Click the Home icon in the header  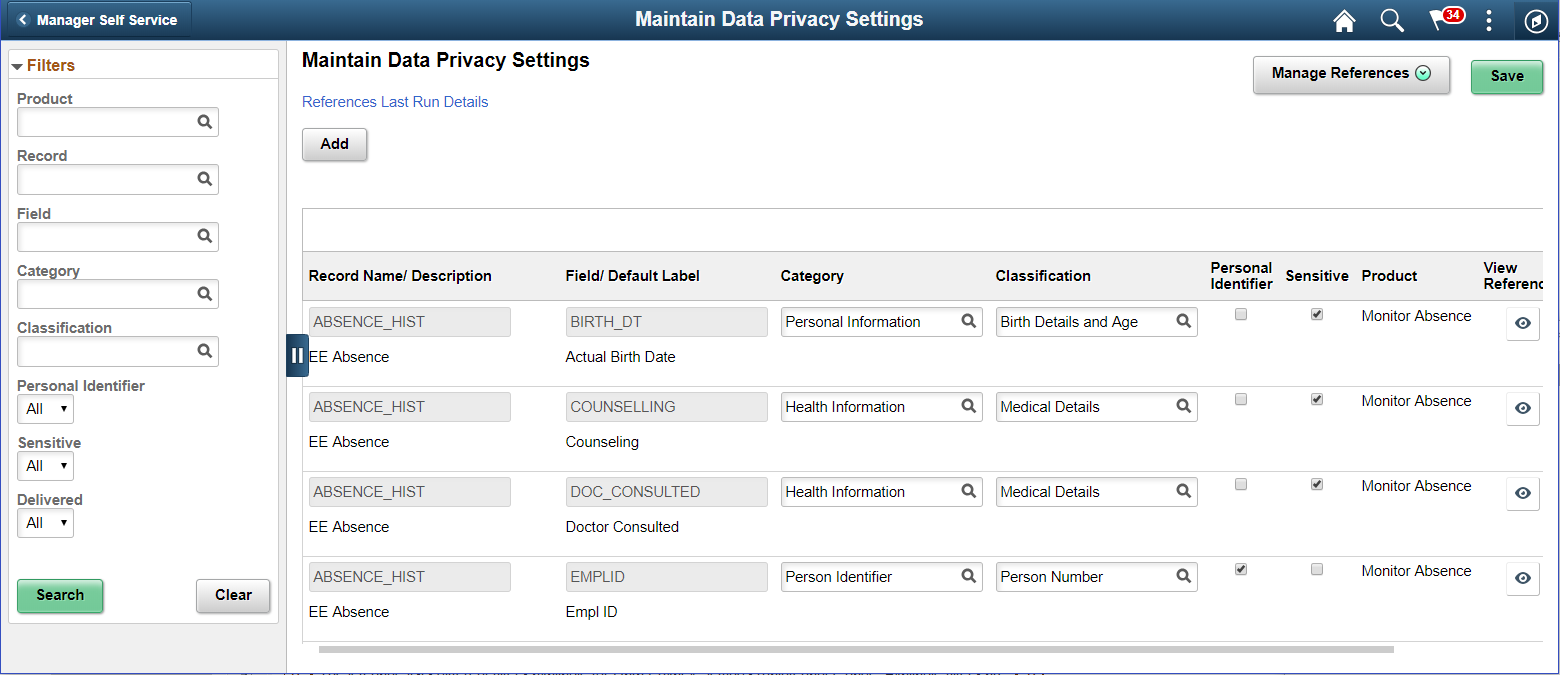[x=1344, y=20]
